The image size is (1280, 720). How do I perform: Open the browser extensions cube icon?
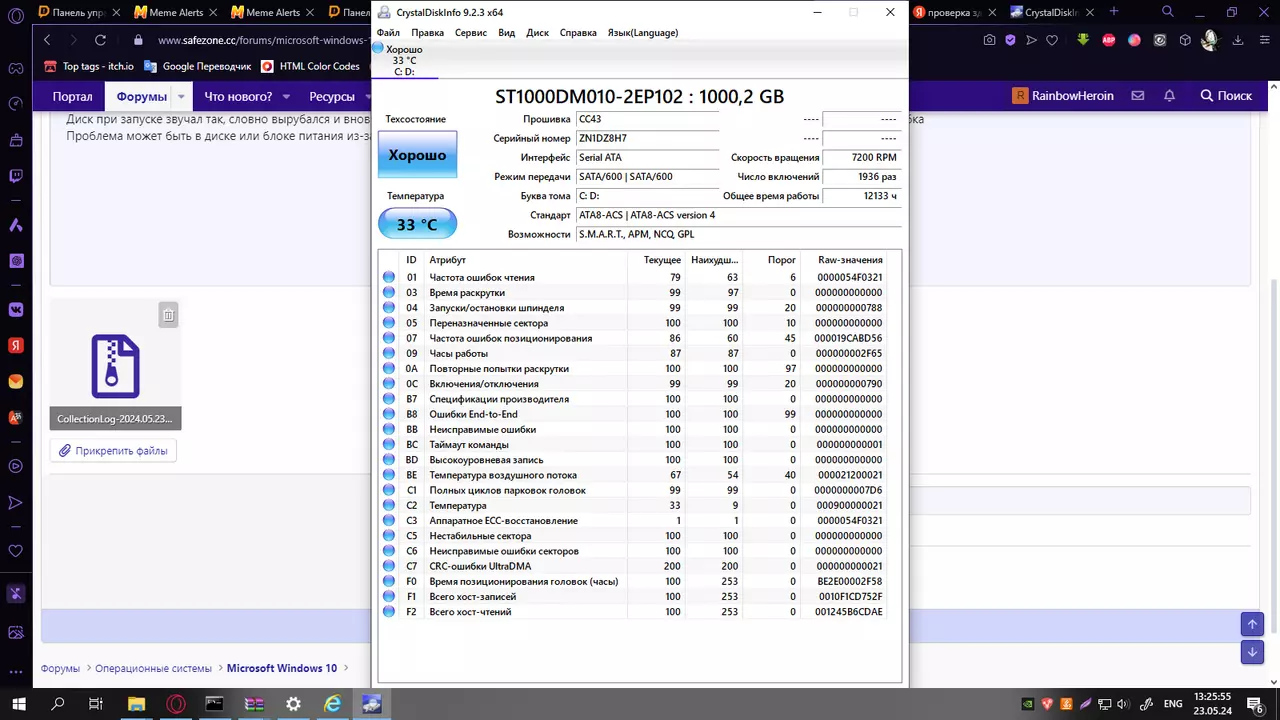pos(1186,40)
